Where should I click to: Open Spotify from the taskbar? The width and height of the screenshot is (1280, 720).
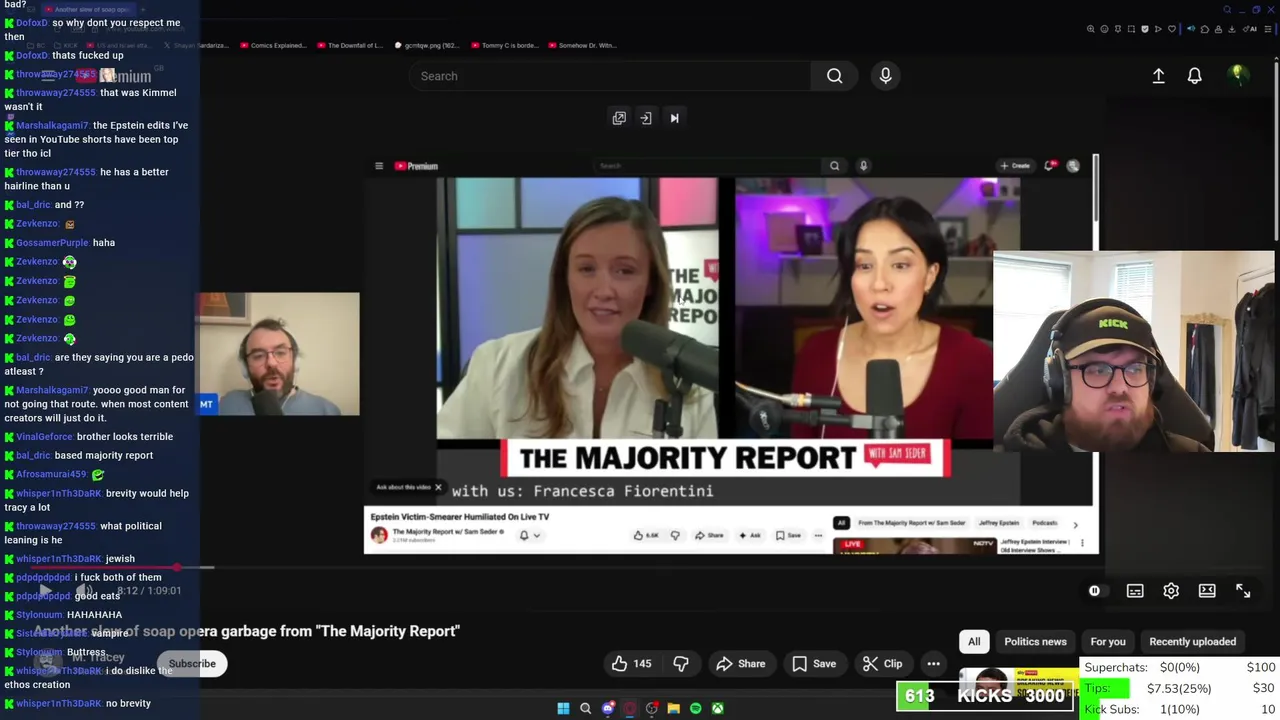696,708
